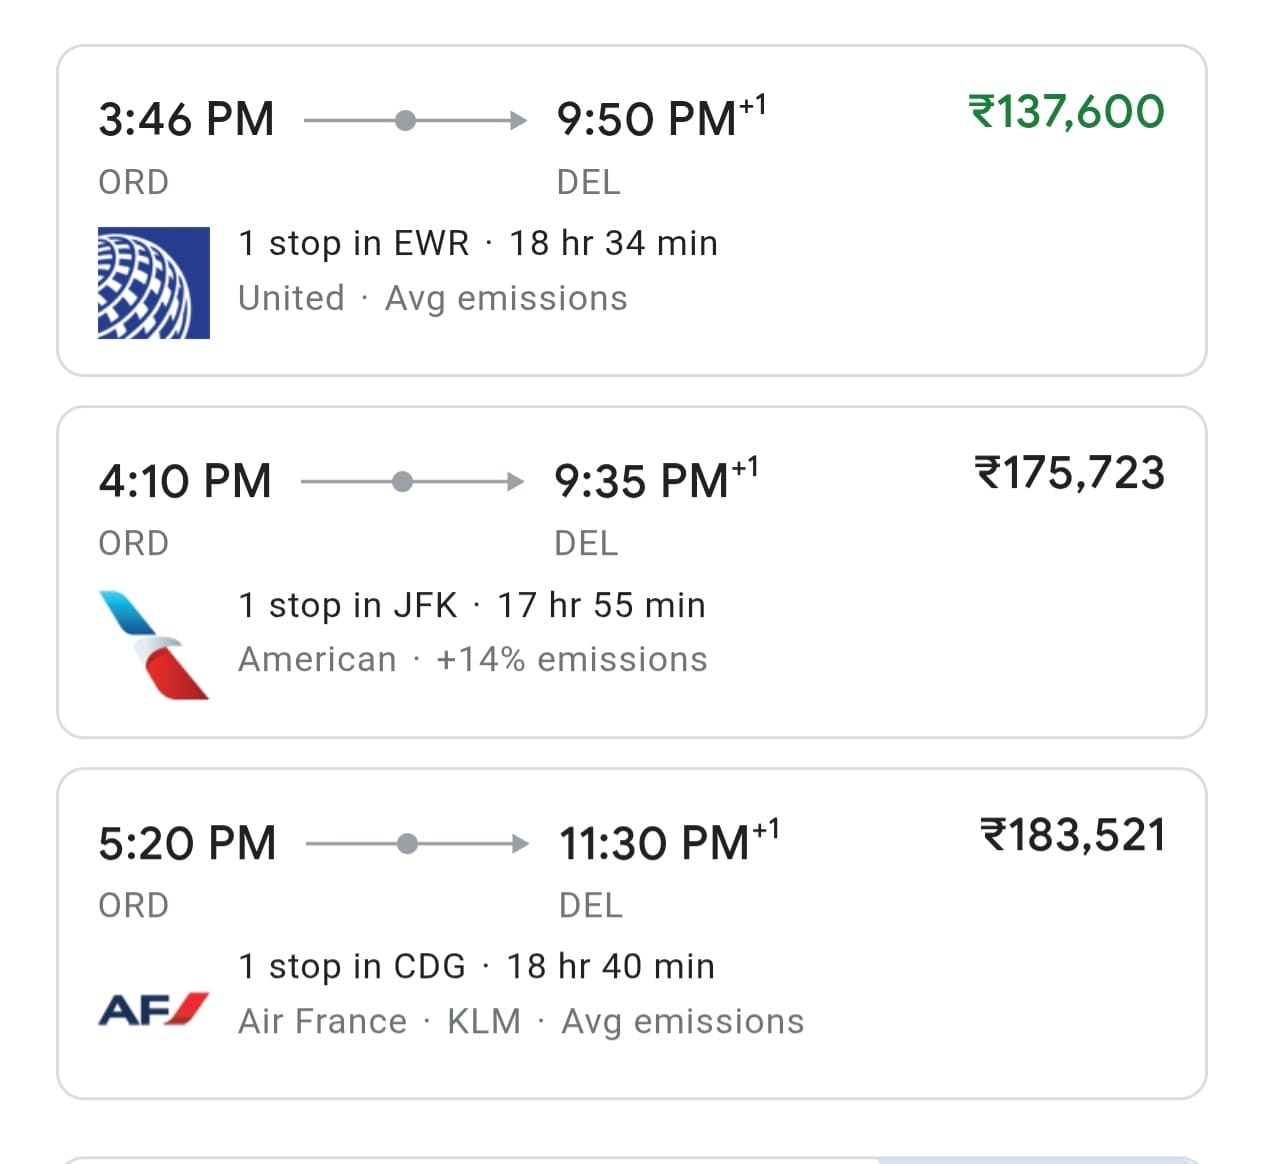Image resolution: width=1264 pixels, height=1164 pixels.
Task: Open the 4:10 PM departure flight
Action: [185, 482]
